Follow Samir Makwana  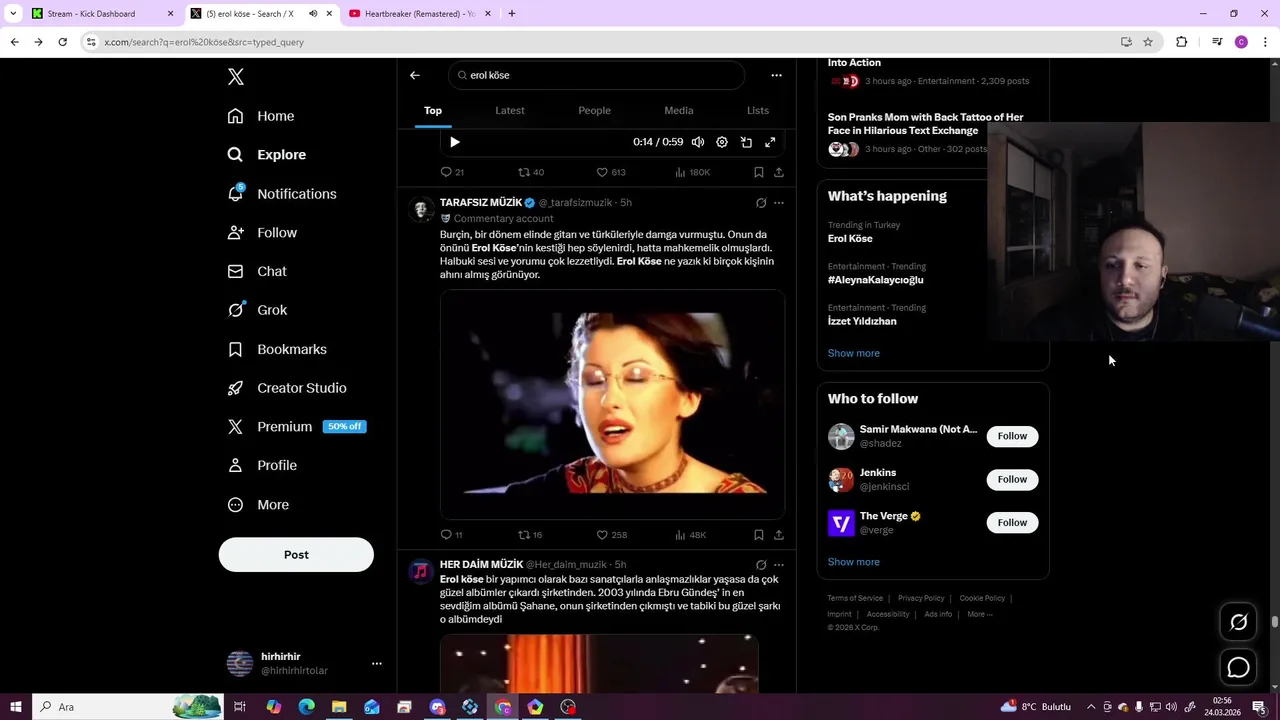click(1012, 436)
